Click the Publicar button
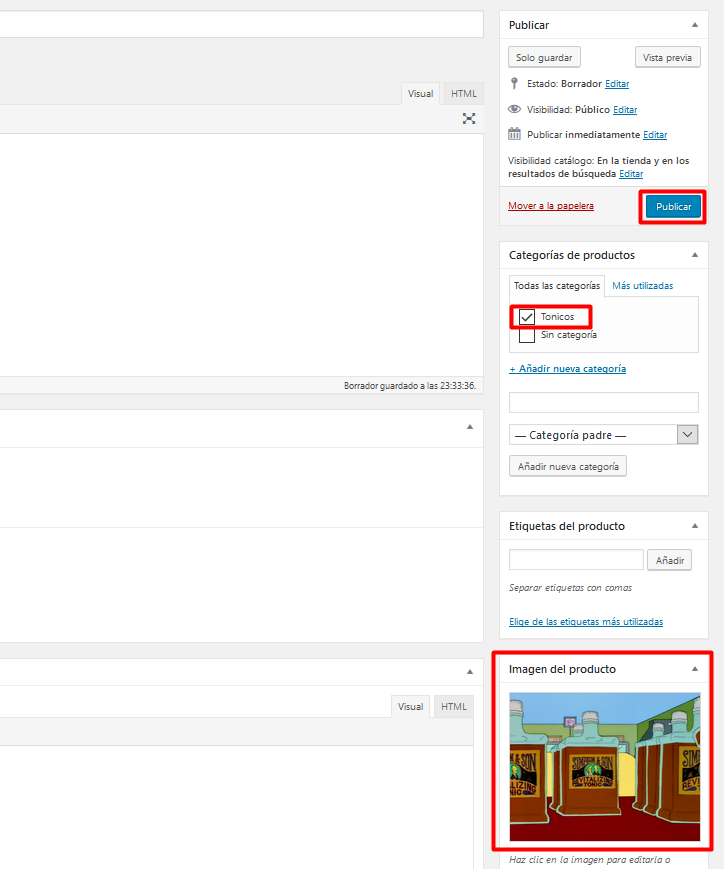This screenshot has width=725, height=869. [x=673, y=207]
